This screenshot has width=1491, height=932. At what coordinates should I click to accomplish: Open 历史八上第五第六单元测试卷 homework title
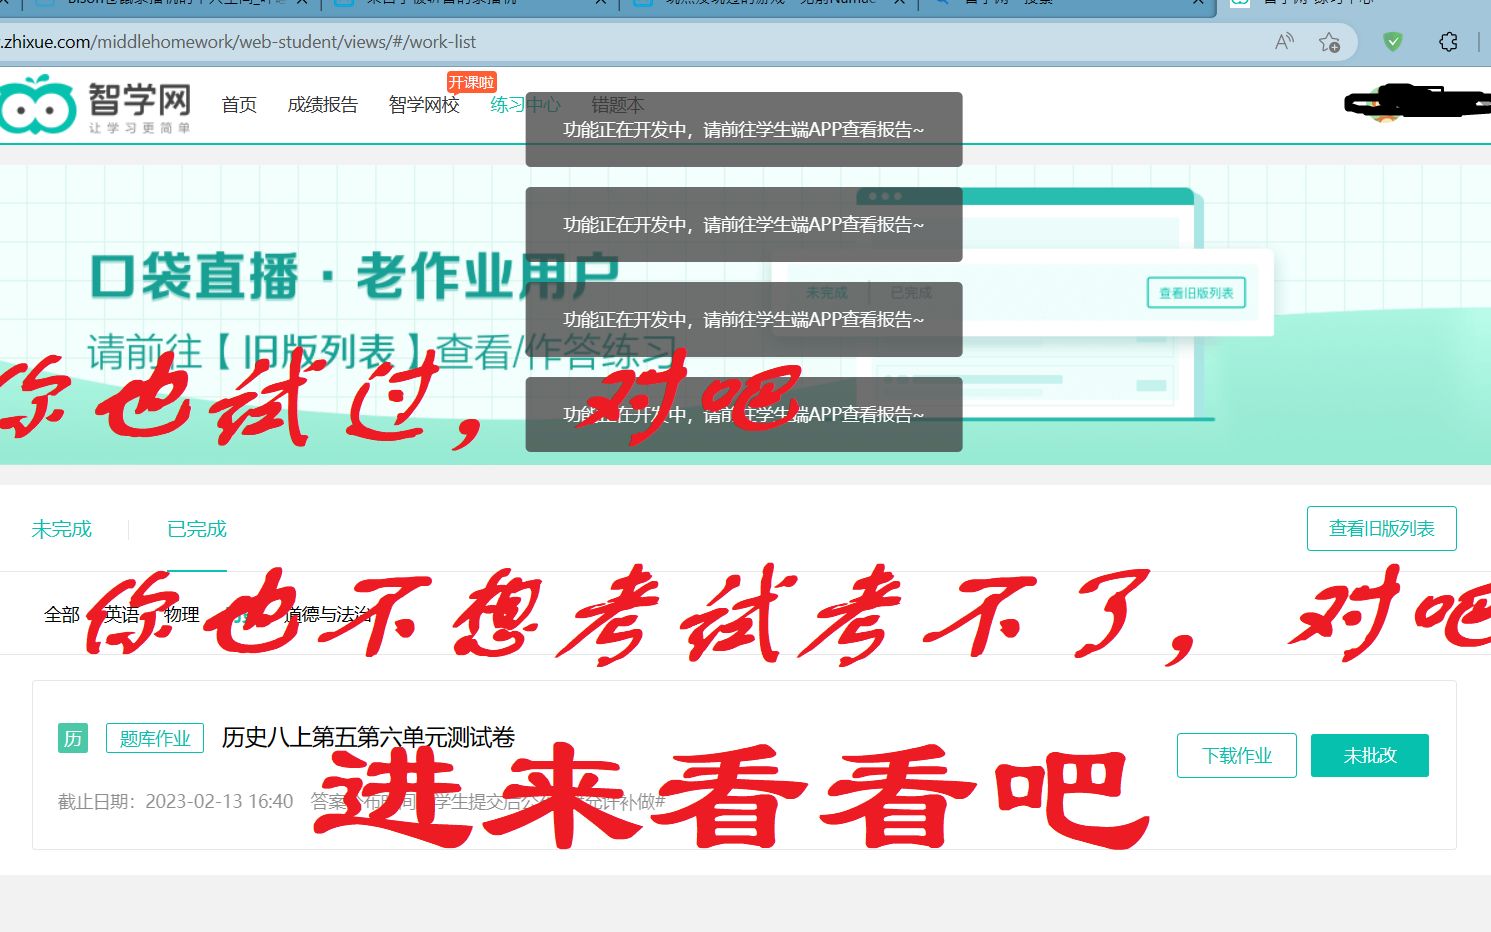pos(368,738)
